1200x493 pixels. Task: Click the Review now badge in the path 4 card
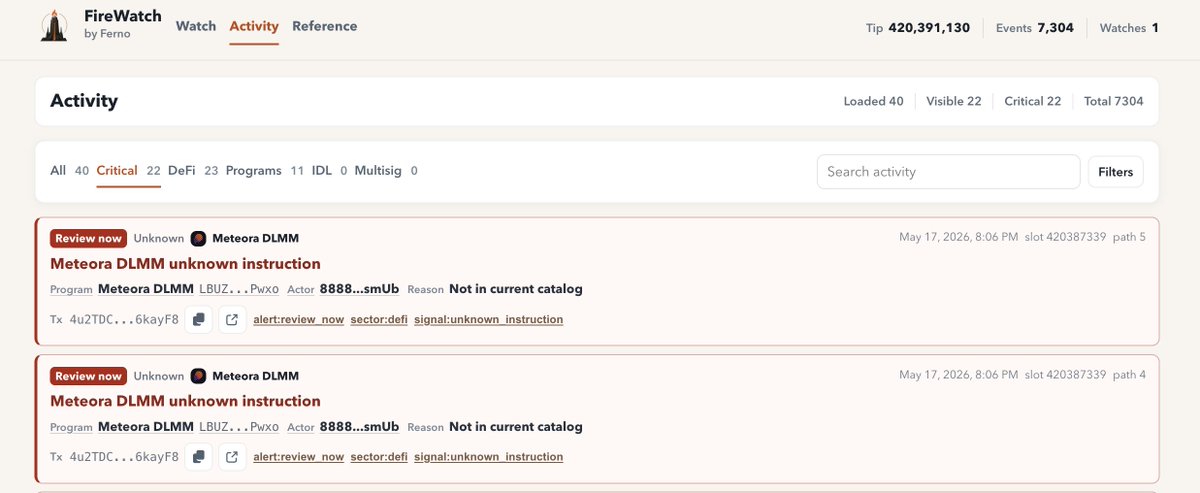(x=88, y=376)
